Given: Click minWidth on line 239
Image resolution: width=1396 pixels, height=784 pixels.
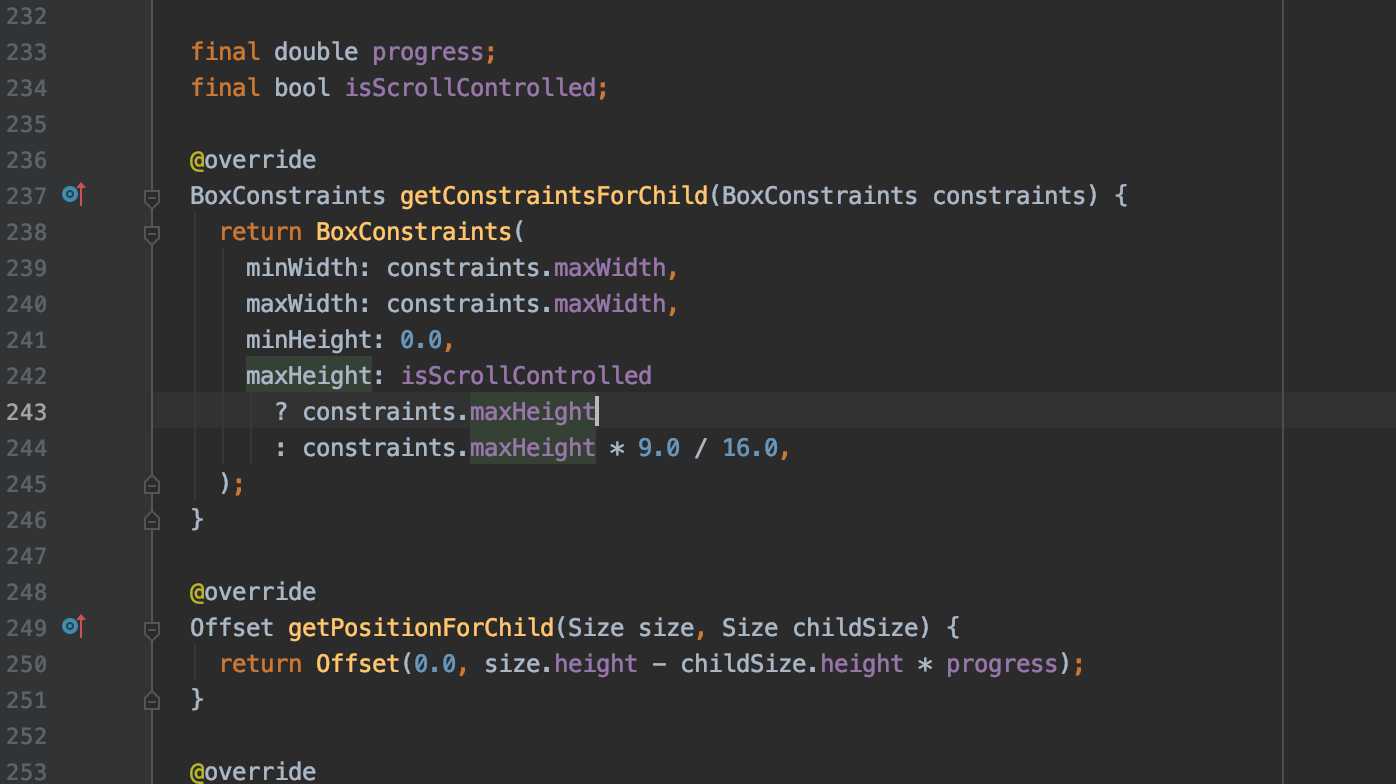Looking at the screenshot, I should point(303,268).
